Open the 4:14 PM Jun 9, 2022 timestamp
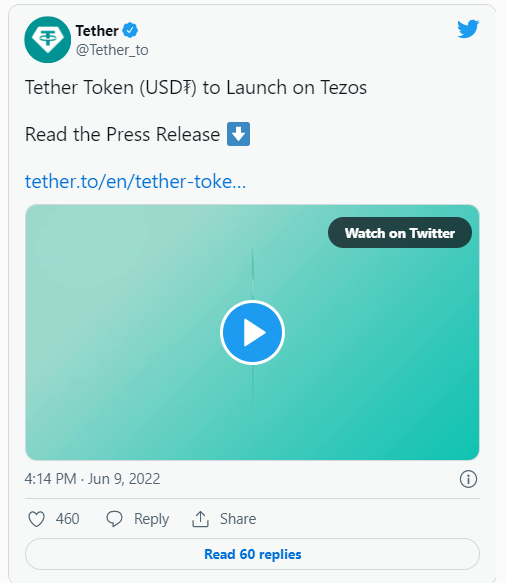The width and height of the screenshot is (507, 583). coord(92,479)
